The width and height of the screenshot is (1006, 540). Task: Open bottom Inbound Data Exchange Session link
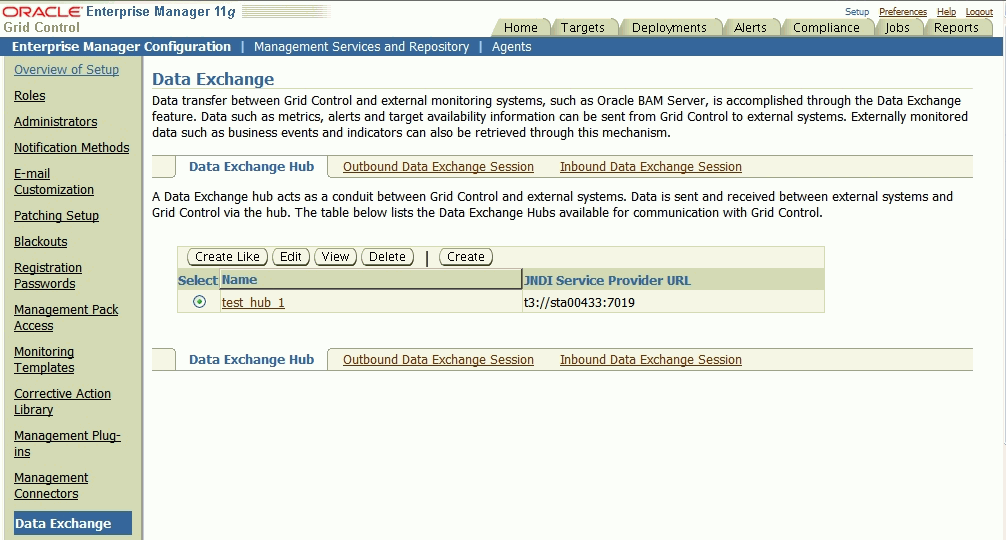[651, 360]
